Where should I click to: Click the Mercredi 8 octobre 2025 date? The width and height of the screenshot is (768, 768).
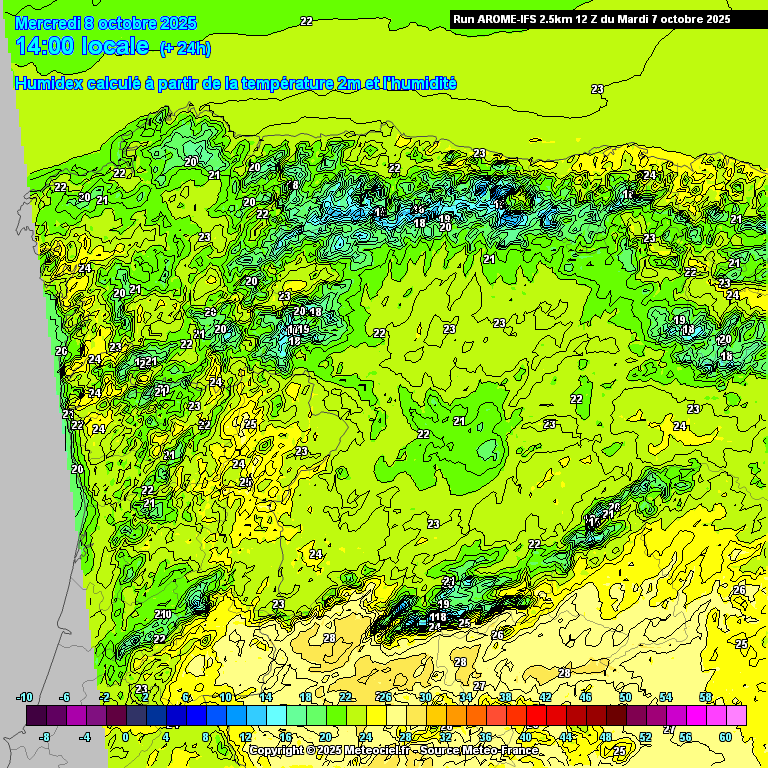106,22
